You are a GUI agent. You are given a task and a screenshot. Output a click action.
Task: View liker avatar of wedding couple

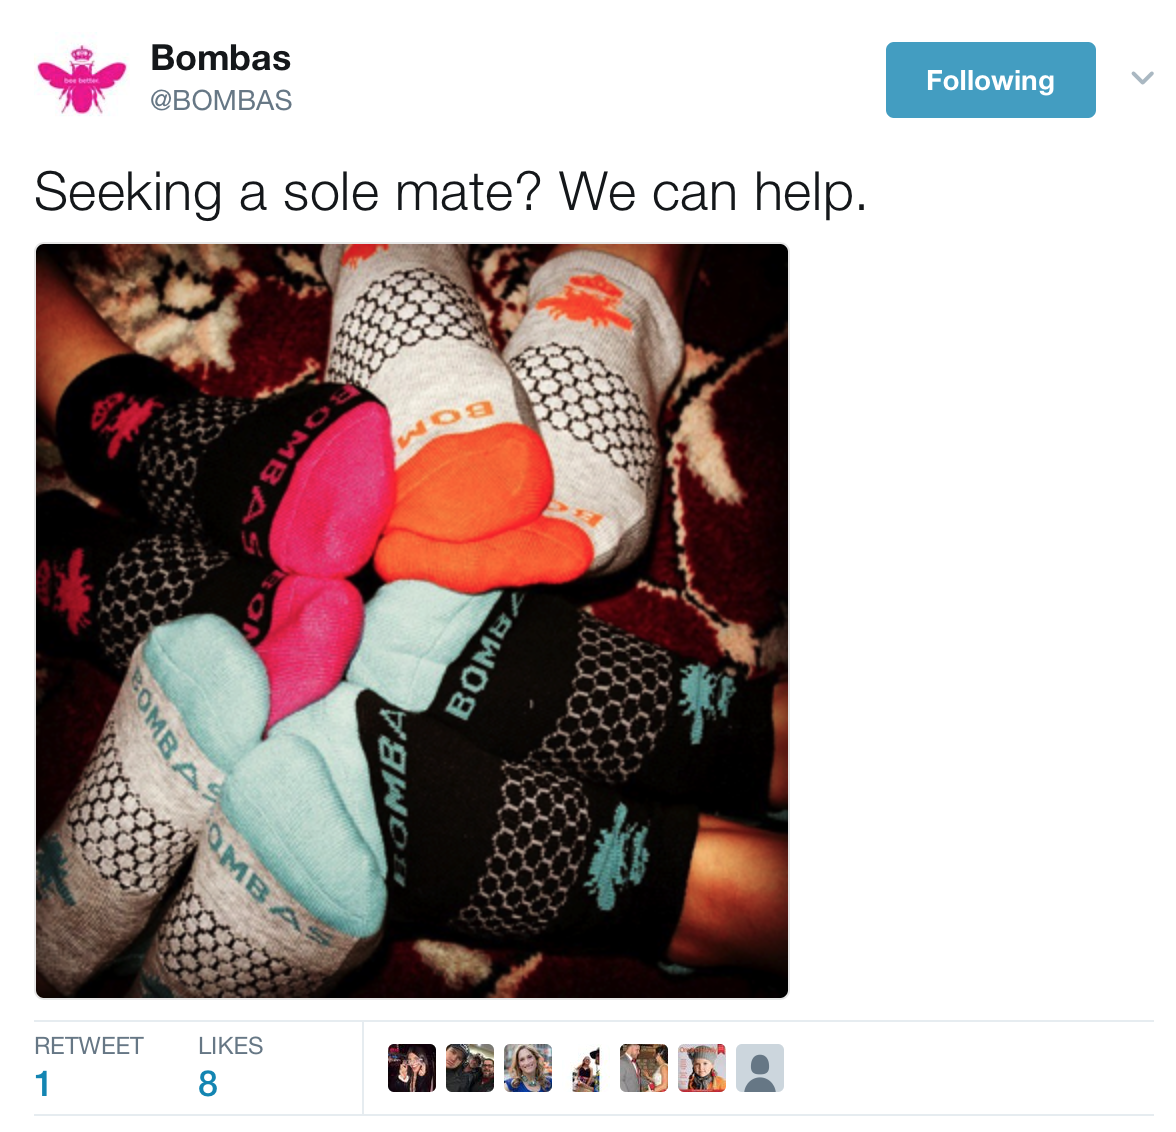[644, 1067]
